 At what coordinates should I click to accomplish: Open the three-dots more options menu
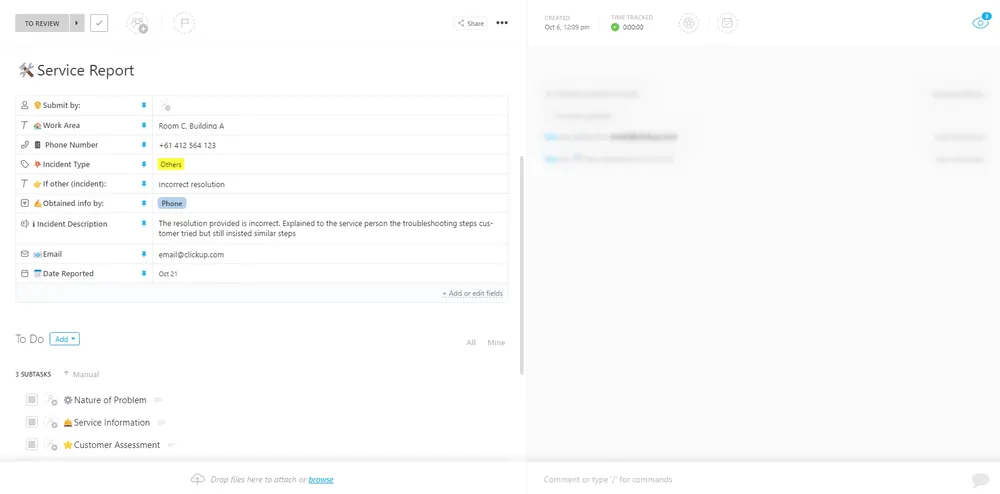(502, 23)
